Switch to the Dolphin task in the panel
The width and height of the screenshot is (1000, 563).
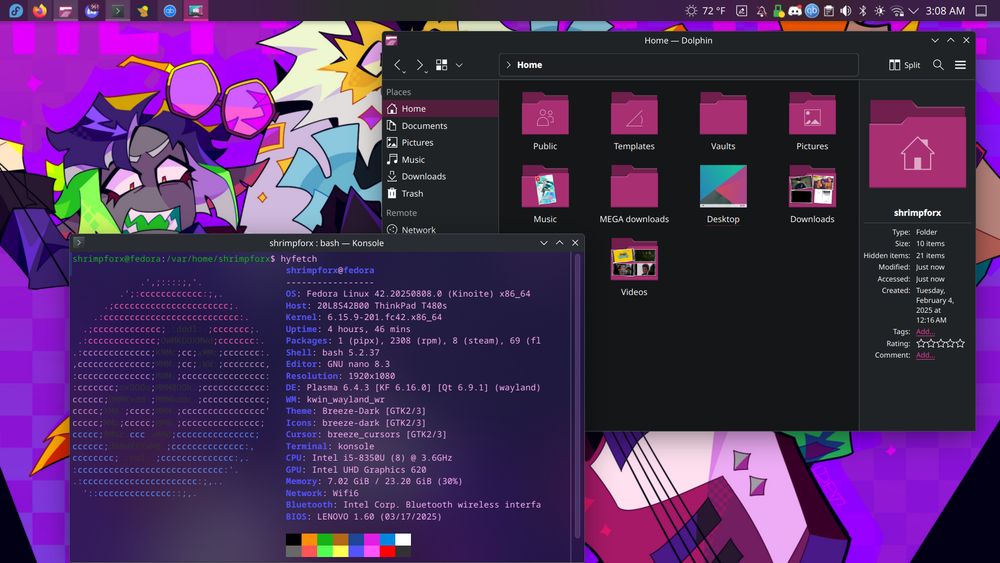point(65,10)
